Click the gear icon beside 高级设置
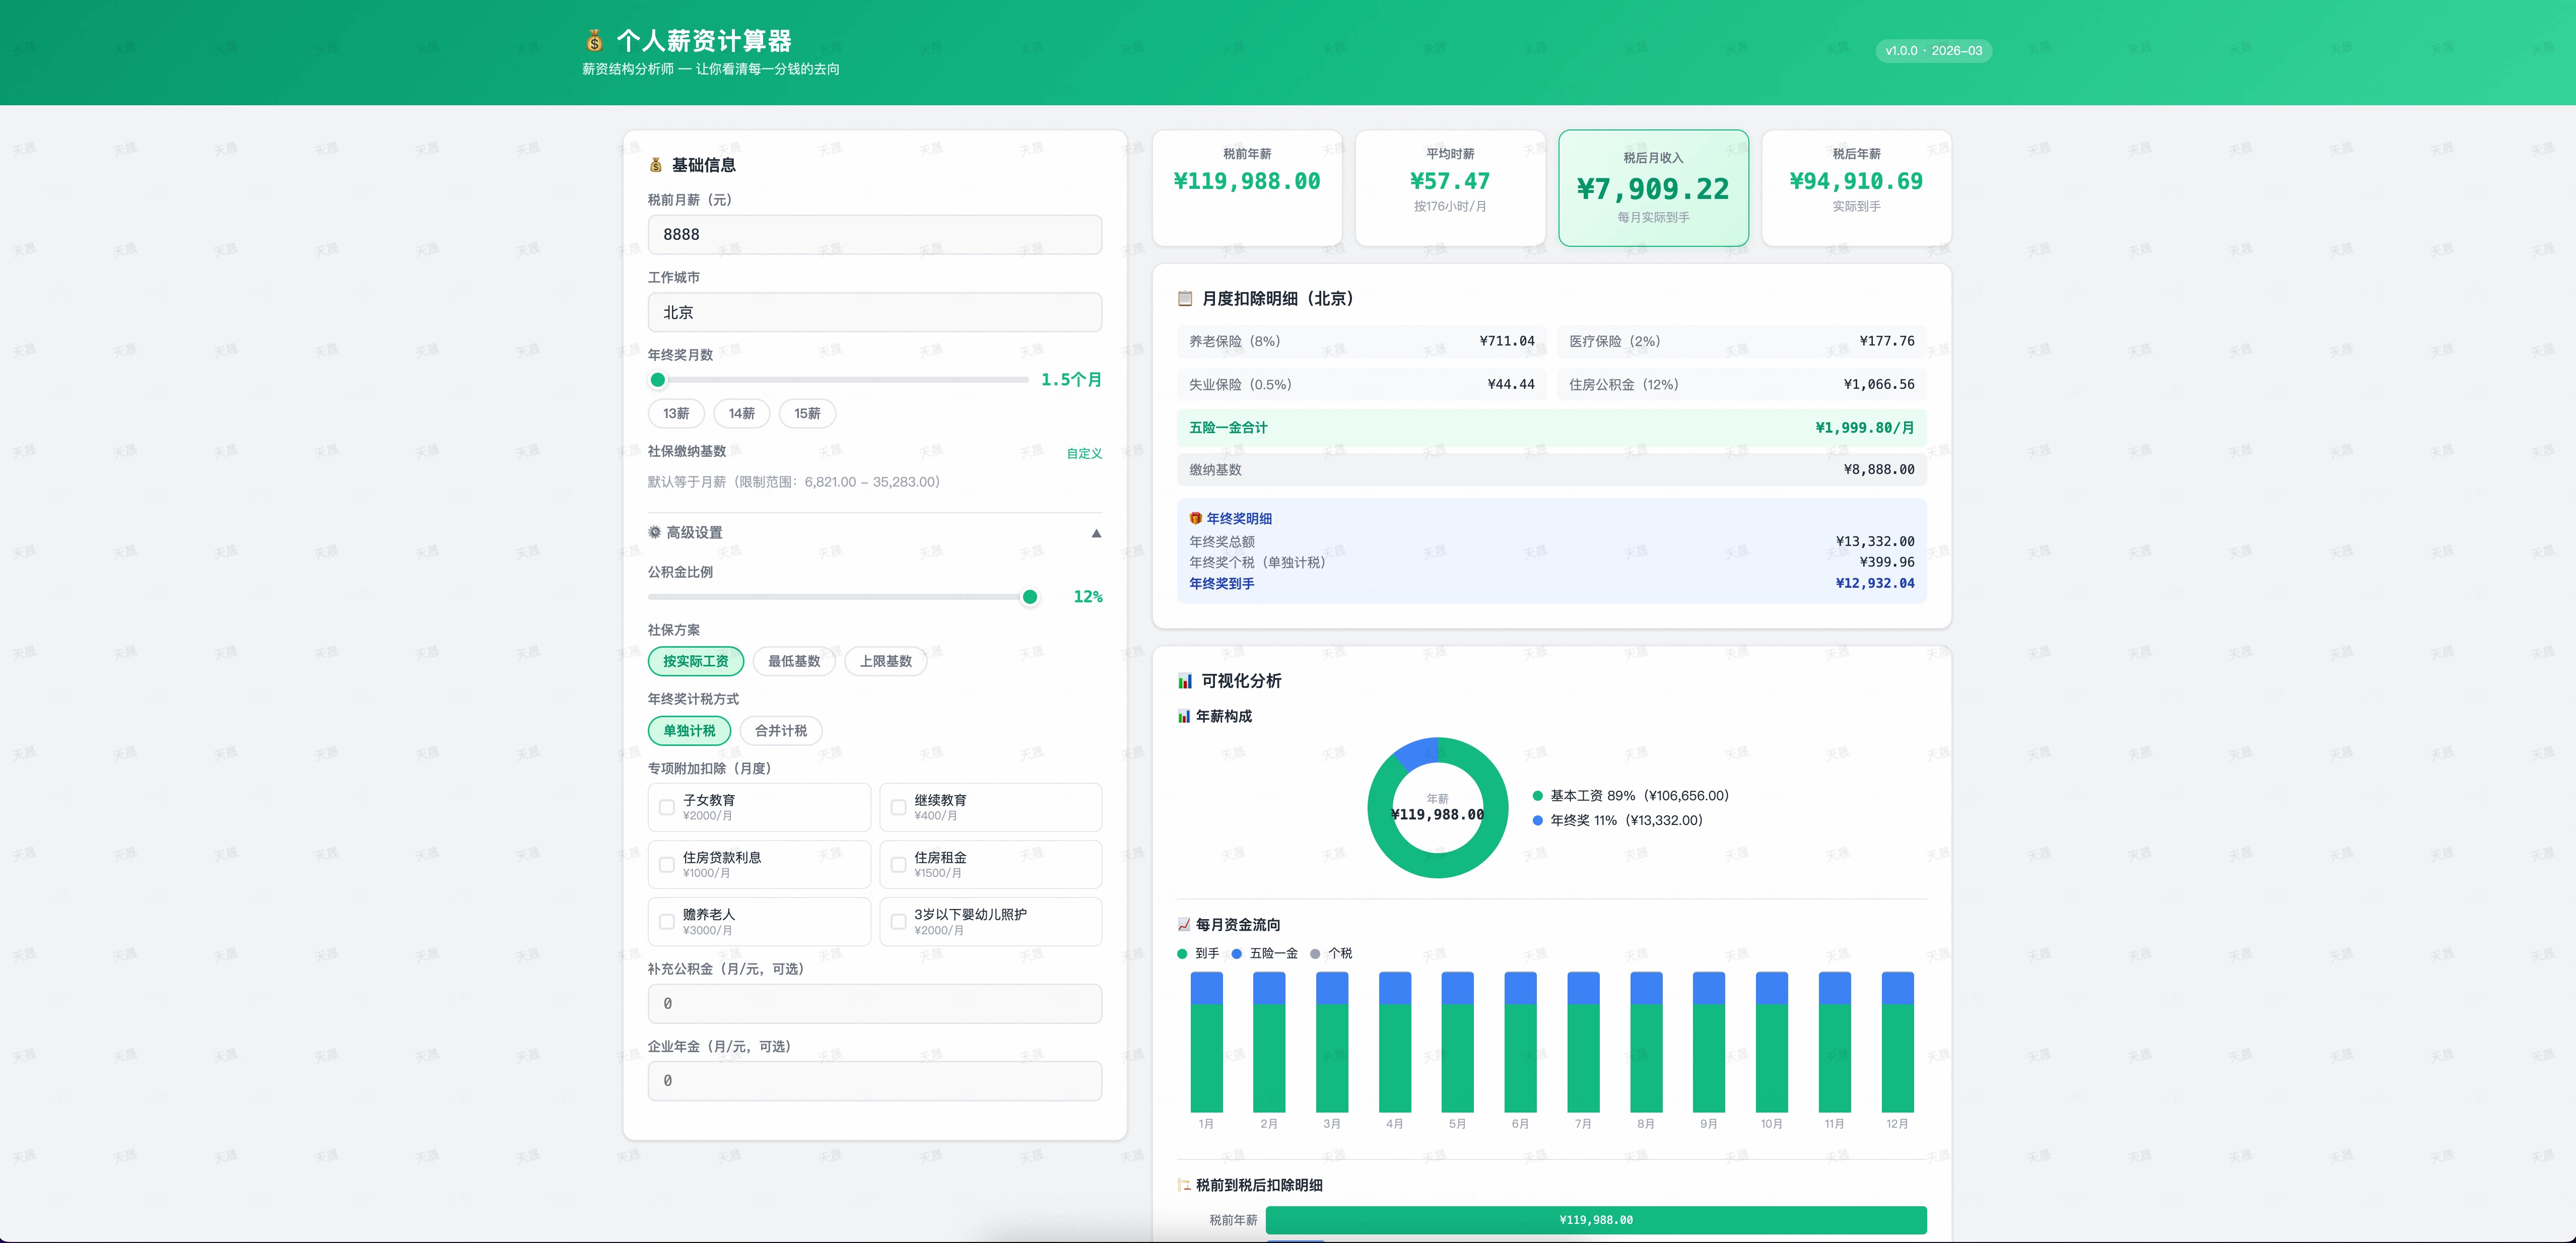 [655, 532]
